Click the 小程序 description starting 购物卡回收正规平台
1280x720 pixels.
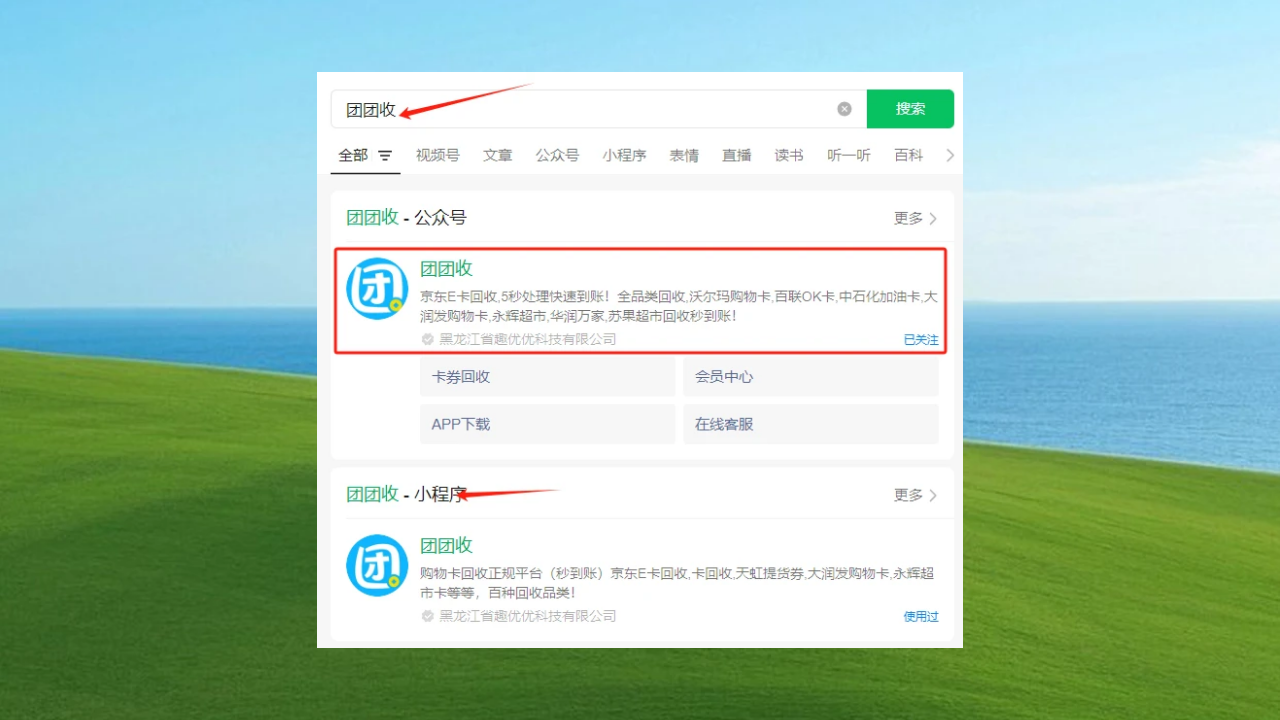(x=679, y=583)
